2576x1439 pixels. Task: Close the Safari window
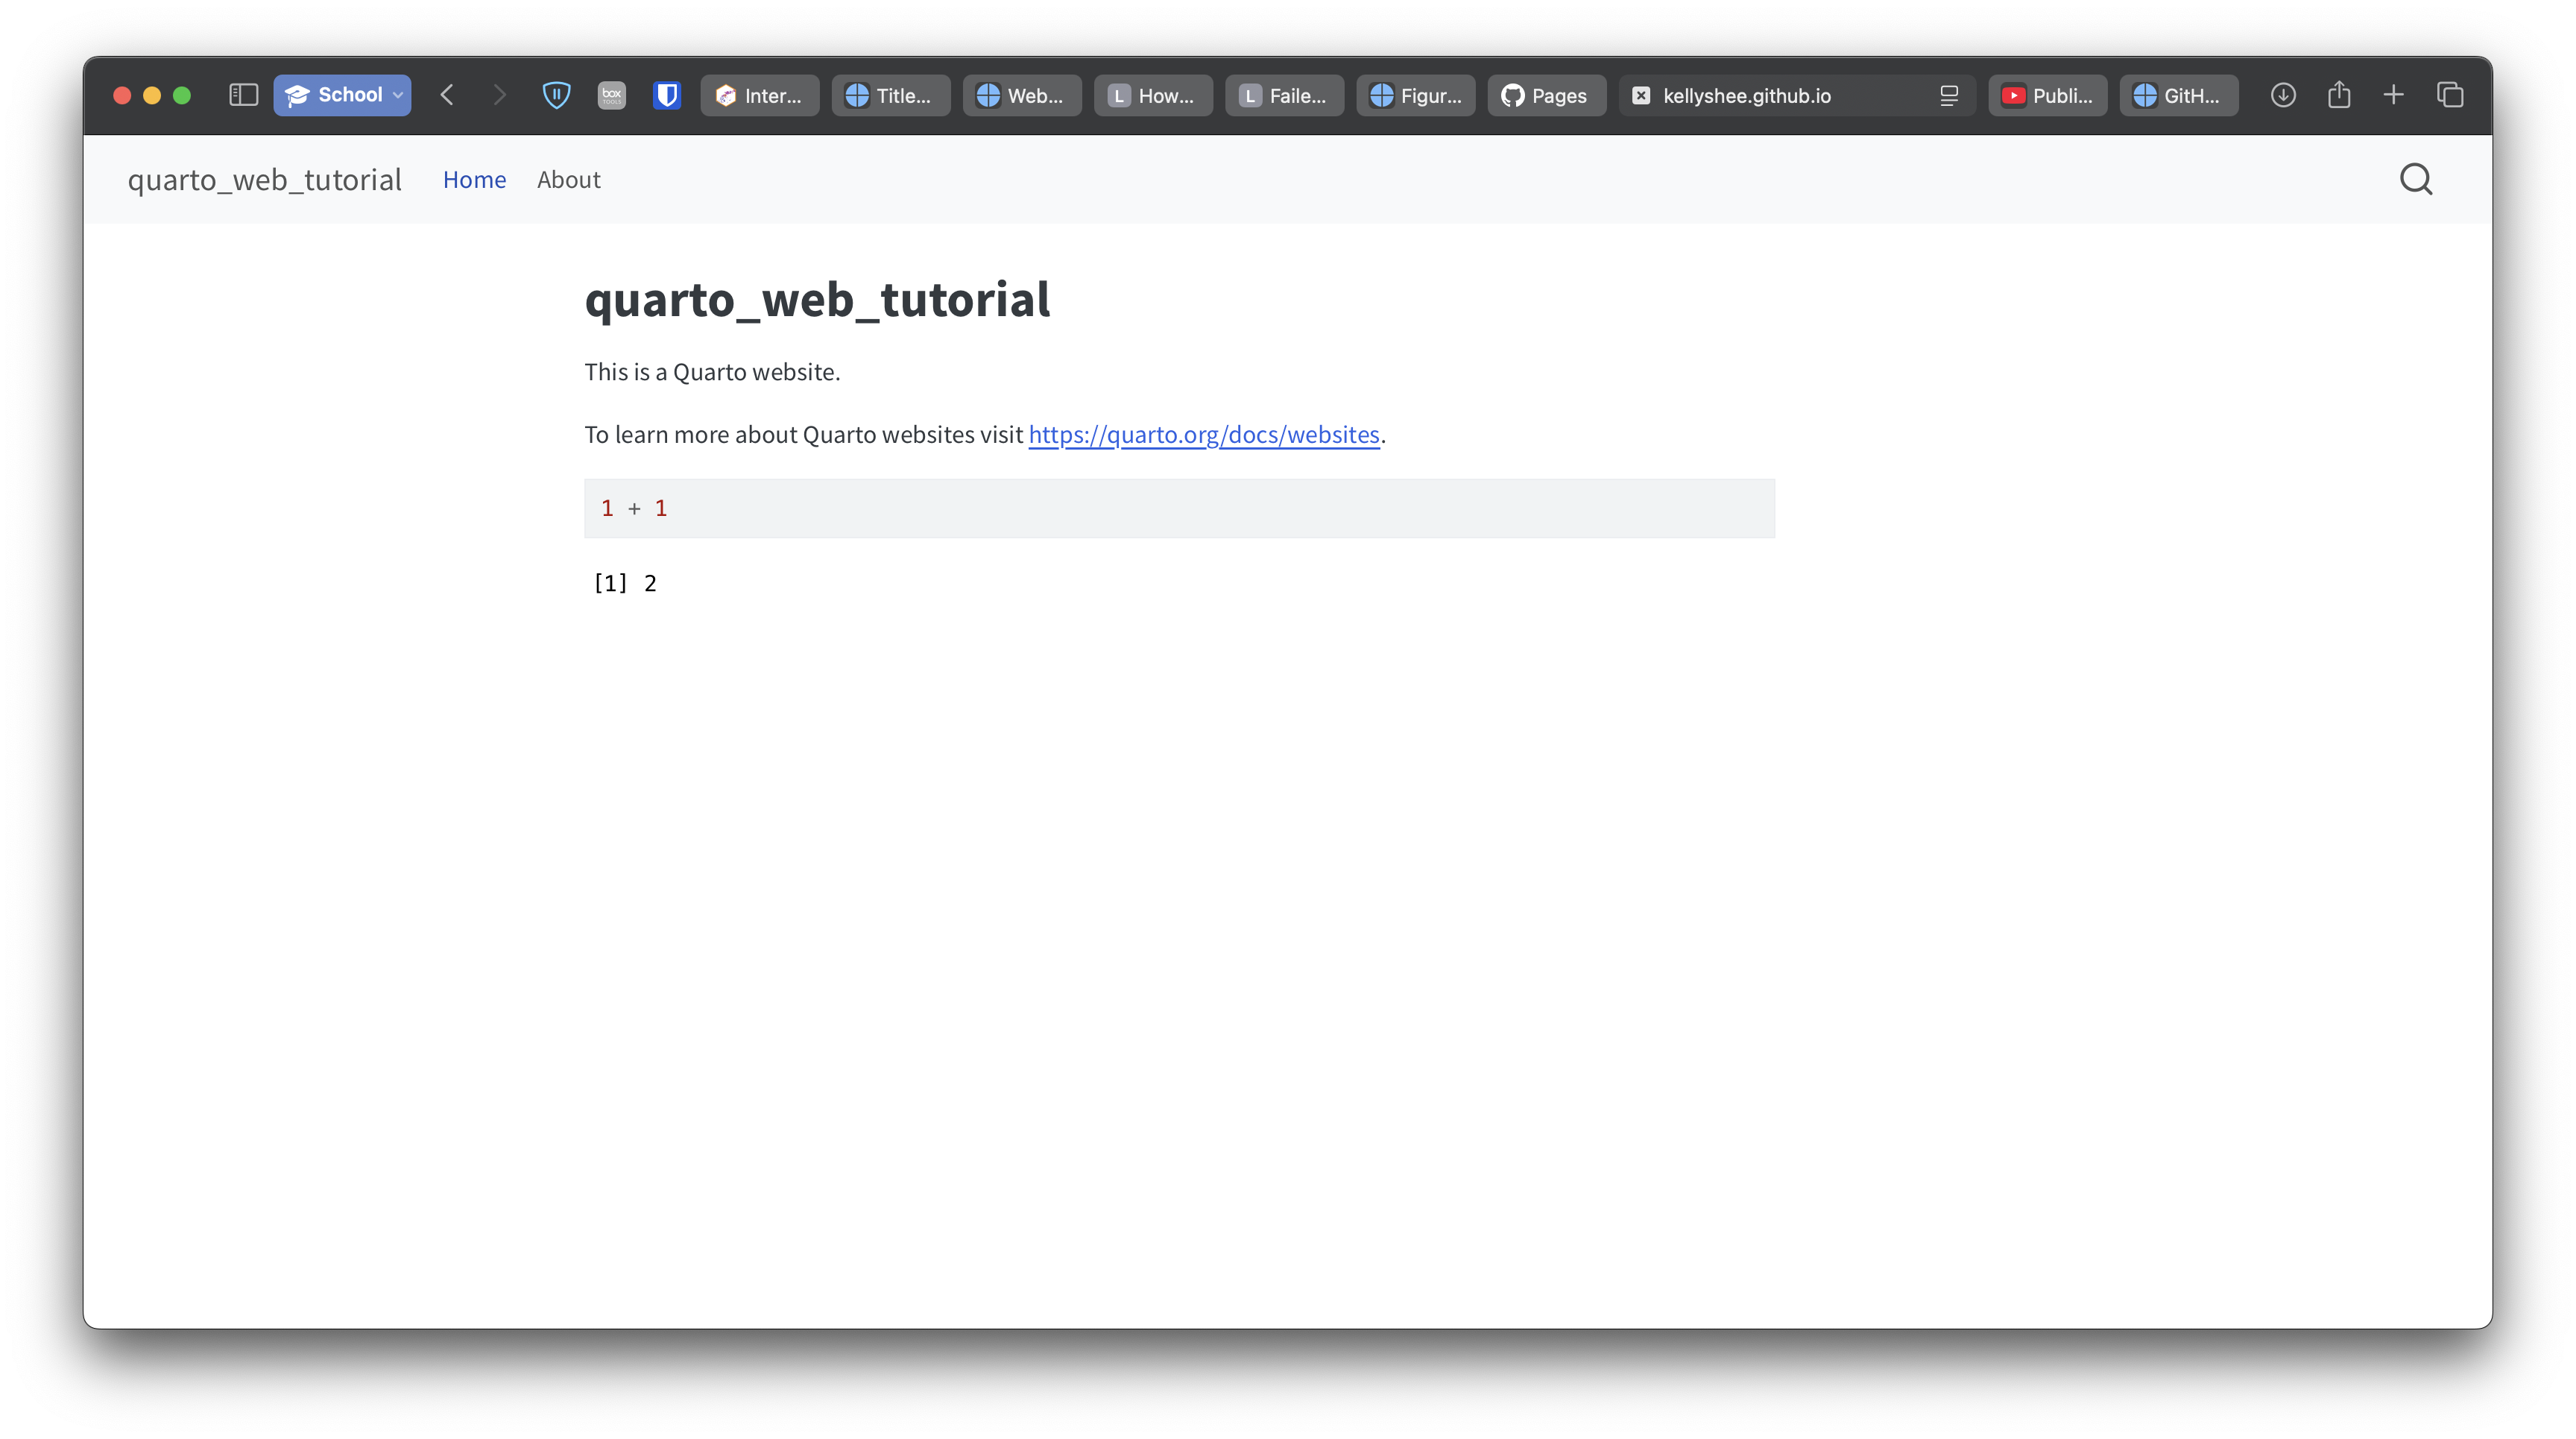(x=122, y=95)
